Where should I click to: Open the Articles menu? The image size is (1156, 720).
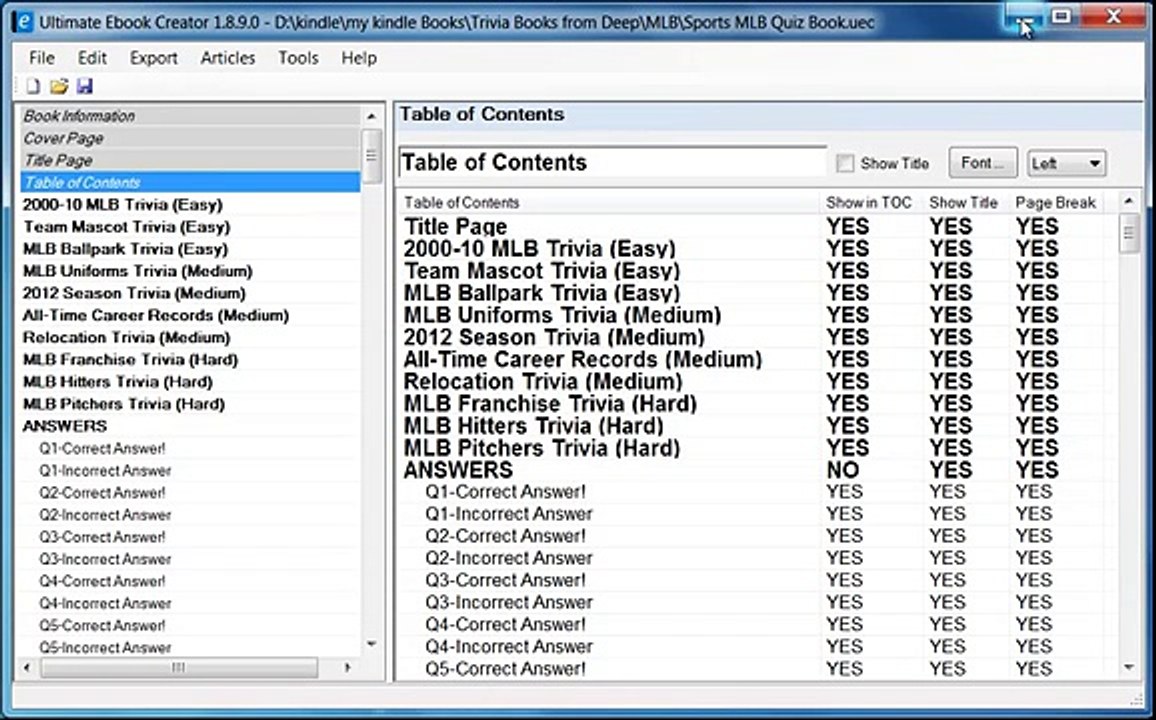[228, 57]
